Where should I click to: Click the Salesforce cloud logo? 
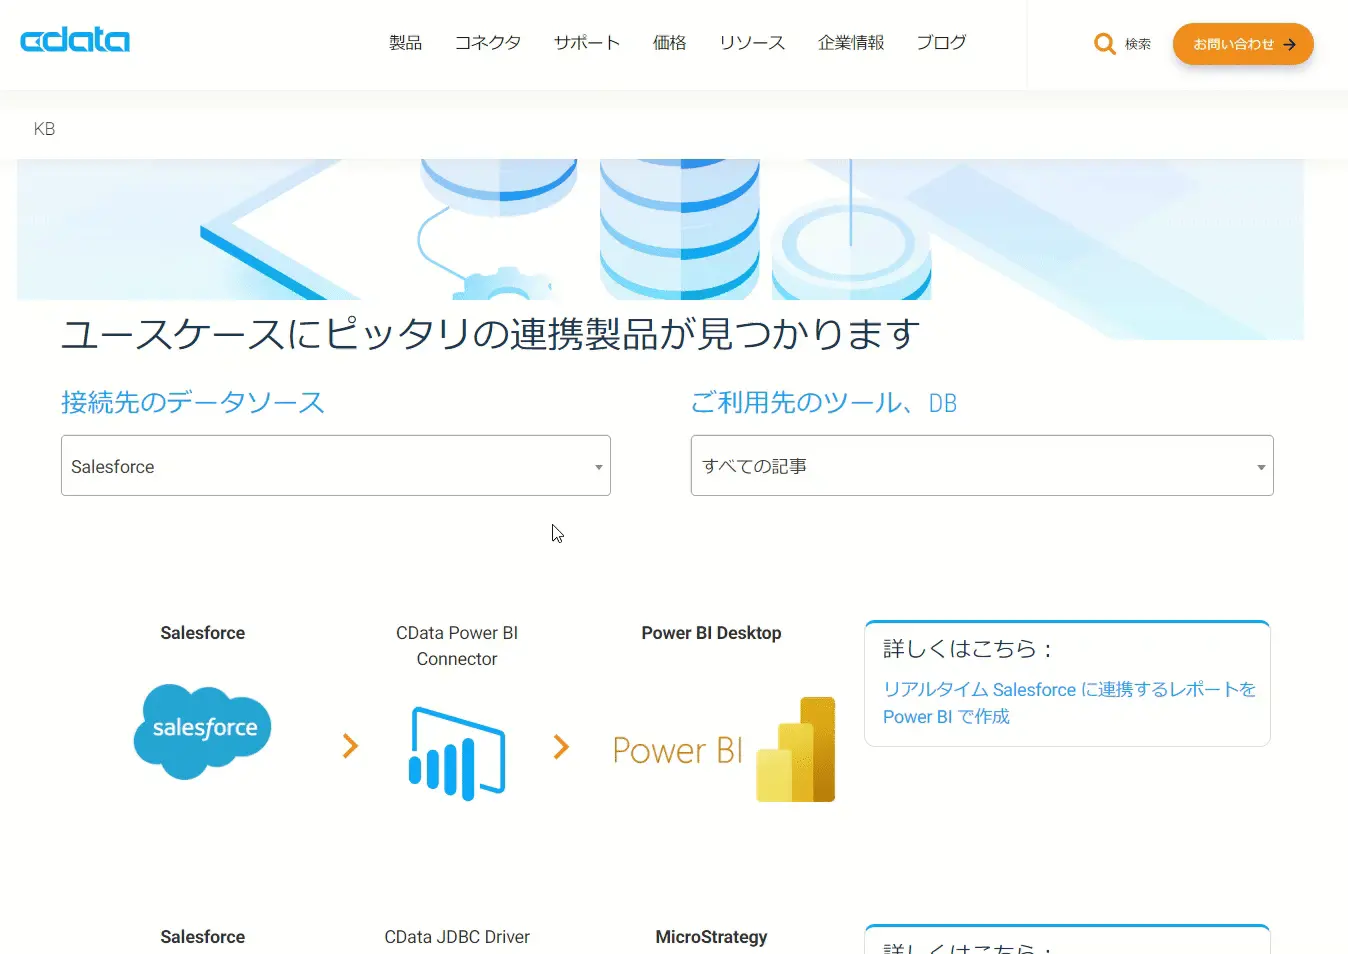click(x=202, y=730)
